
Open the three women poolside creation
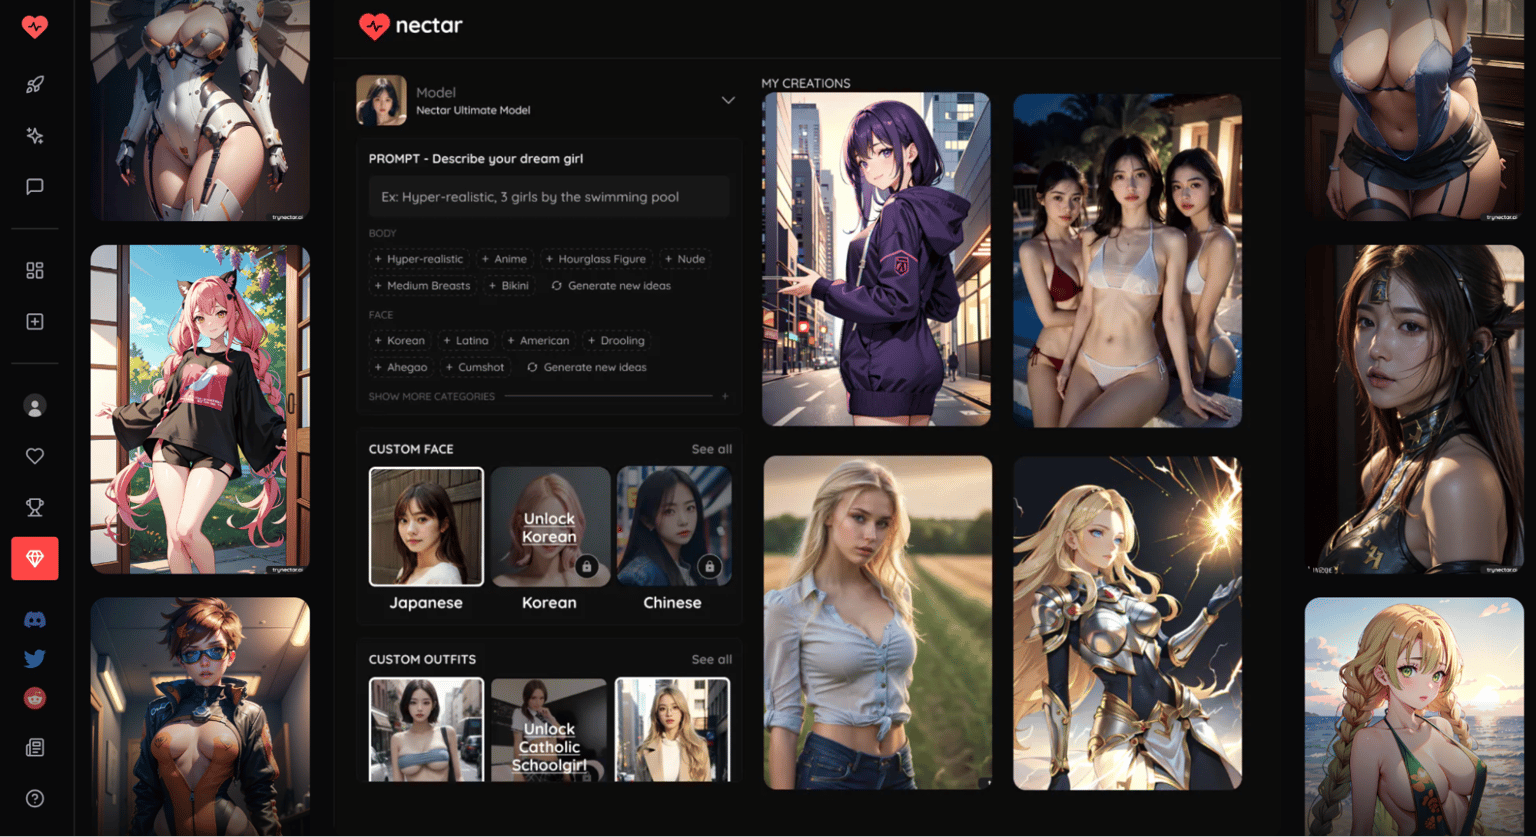1127,260
